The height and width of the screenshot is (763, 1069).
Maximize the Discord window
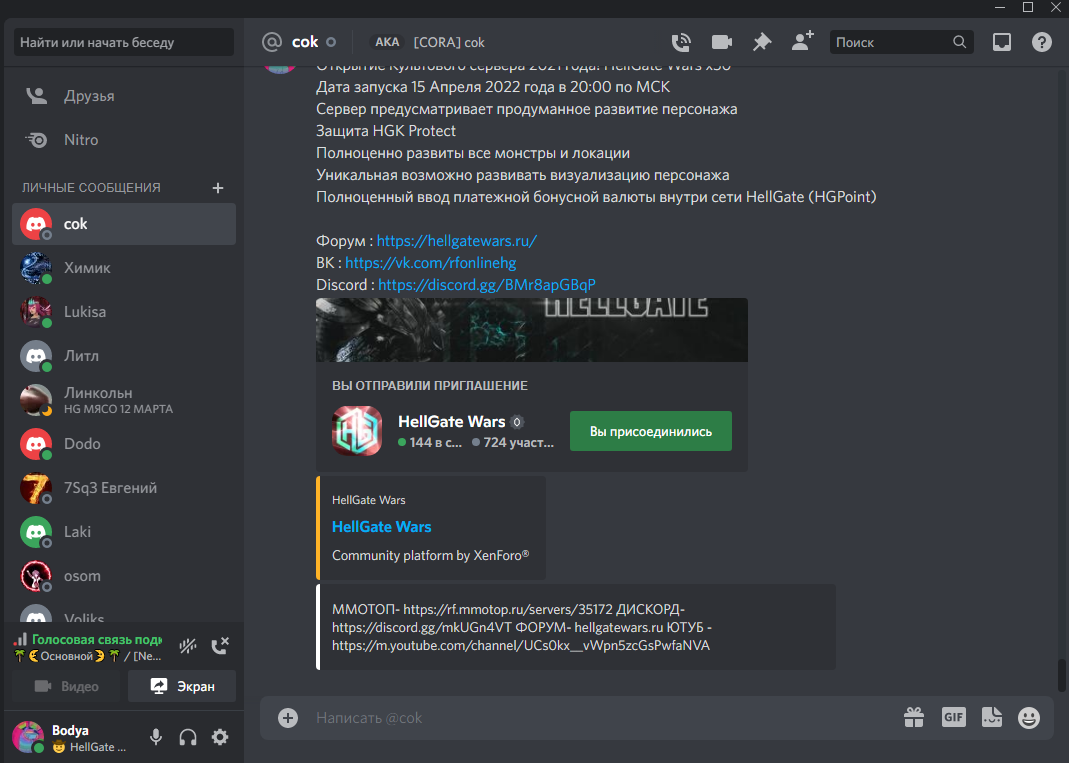1028,7
